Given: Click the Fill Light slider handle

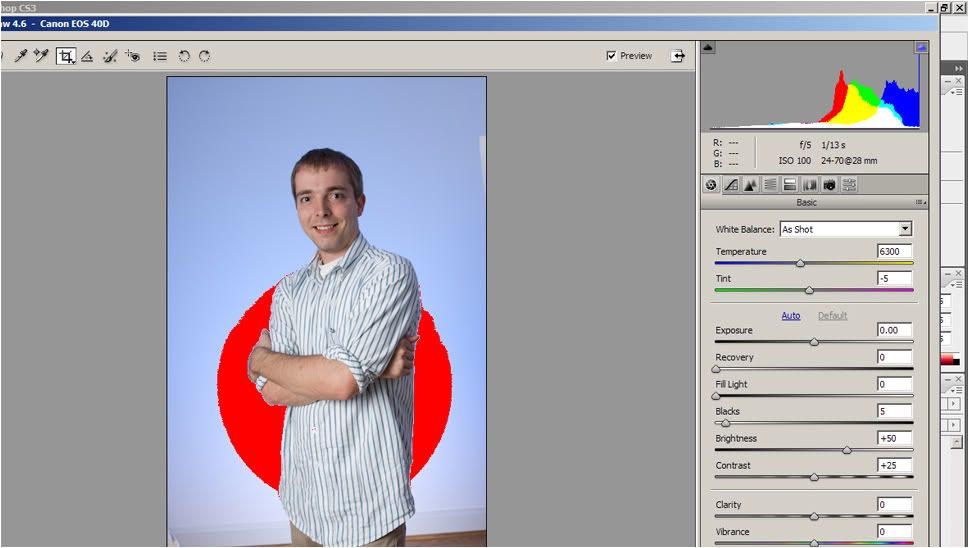Looking at the screenshot, I should click(716, 396).
